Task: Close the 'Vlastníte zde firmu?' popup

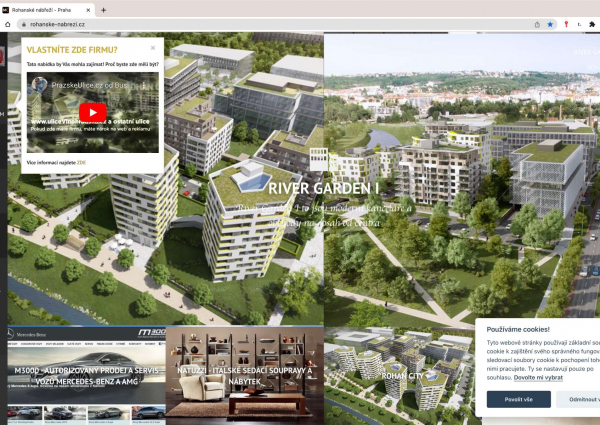Action: 153,47
